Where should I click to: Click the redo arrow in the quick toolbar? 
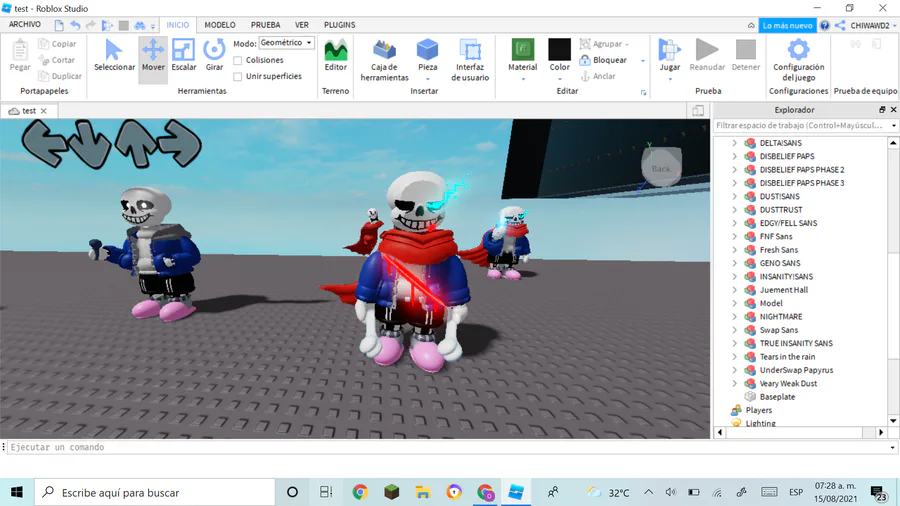(x=91, y=25)
